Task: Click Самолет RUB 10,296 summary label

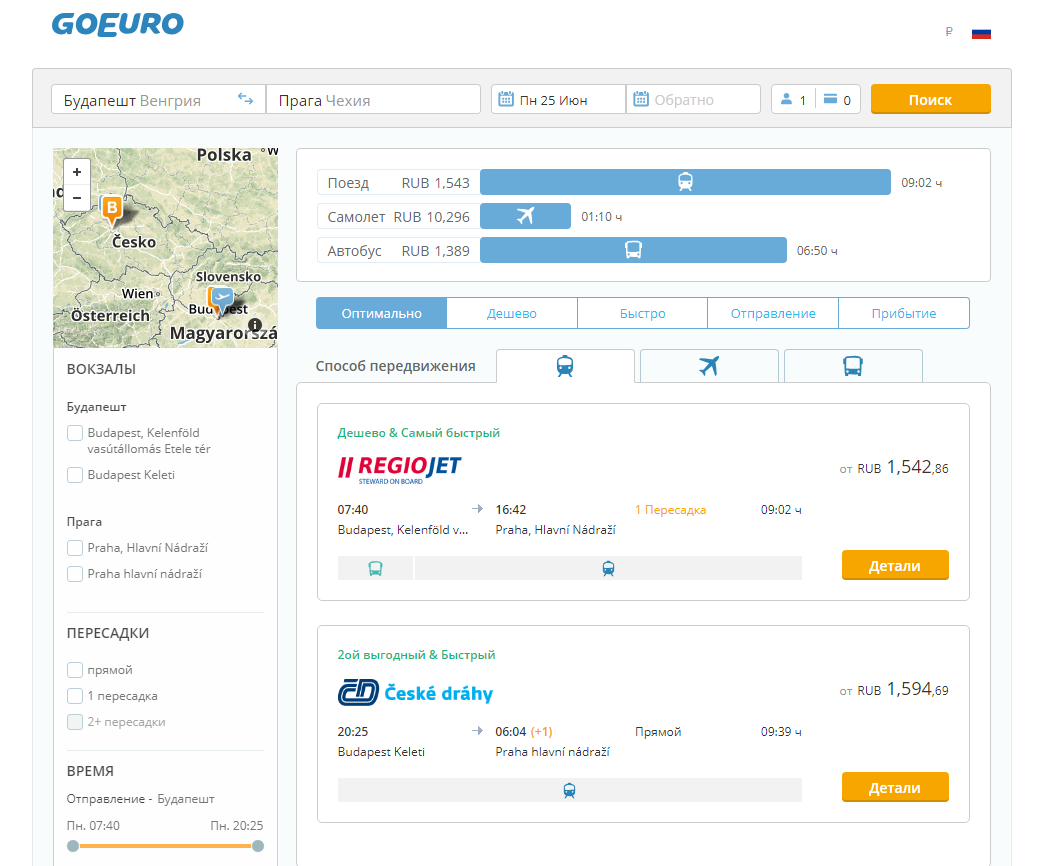Action: tap(398, 216)
